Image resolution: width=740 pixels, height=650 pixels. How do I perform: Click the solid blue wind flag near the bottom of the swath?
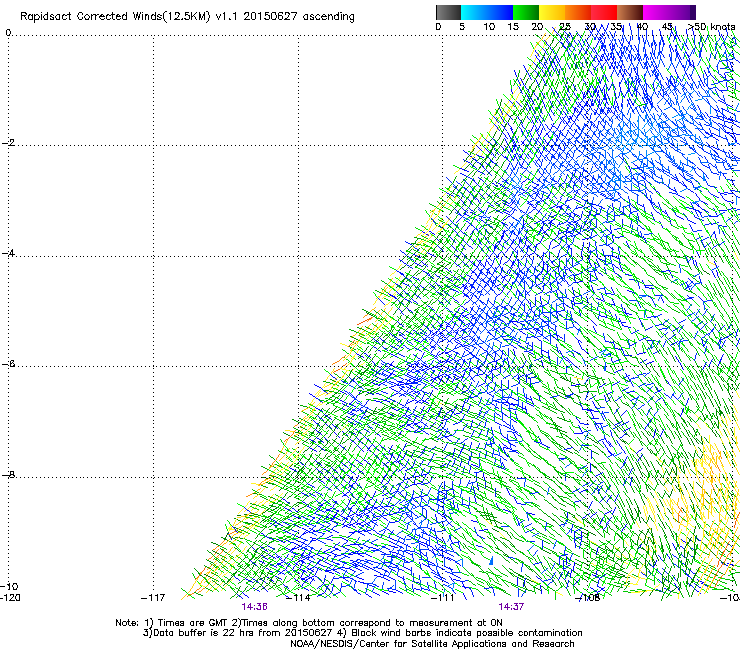491,560
